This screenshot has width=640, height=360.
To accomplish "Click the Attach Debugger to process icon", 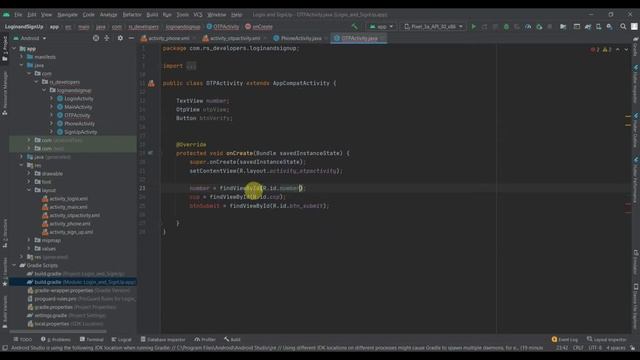I will [539, 27].
